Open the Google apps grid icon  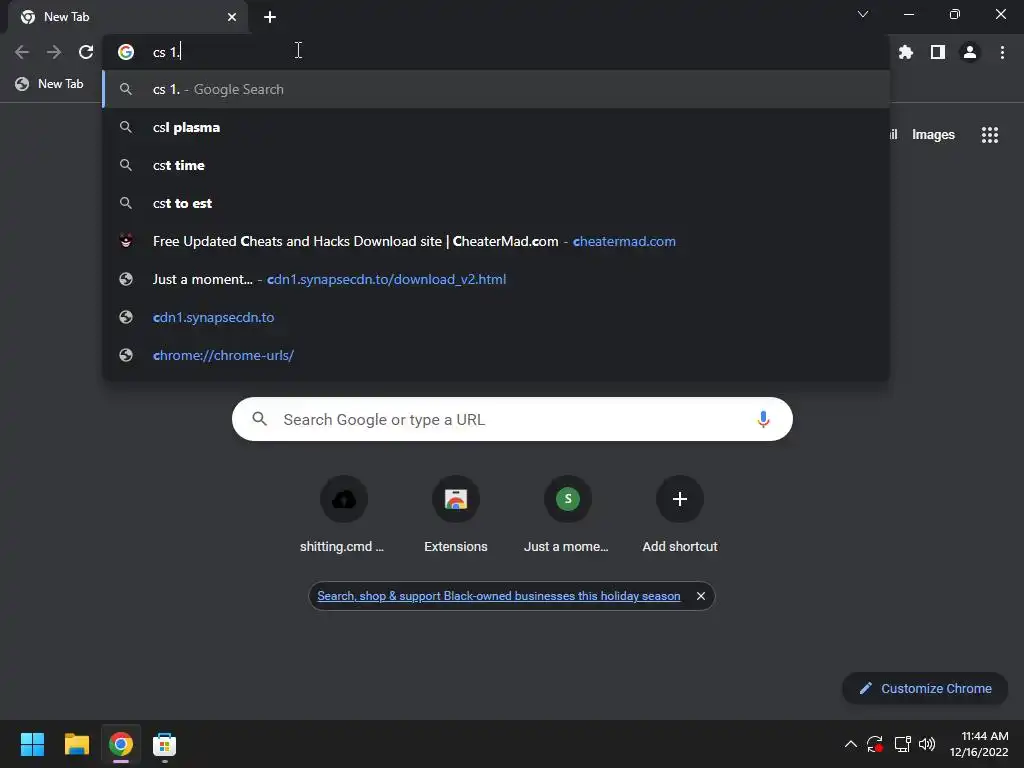(989, 135)
